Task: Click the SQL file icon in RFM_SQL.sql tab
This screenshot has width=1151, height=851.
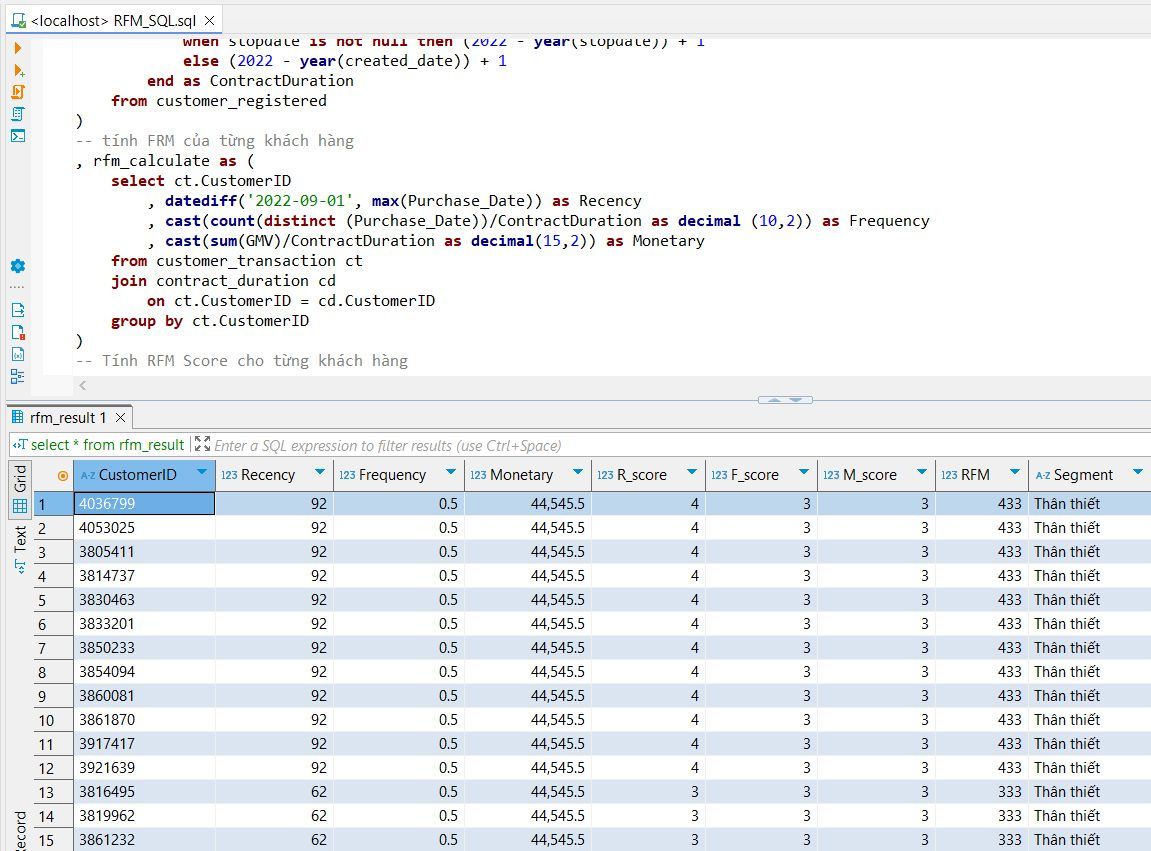Action: pyautogui.click(x=19, y=21)
